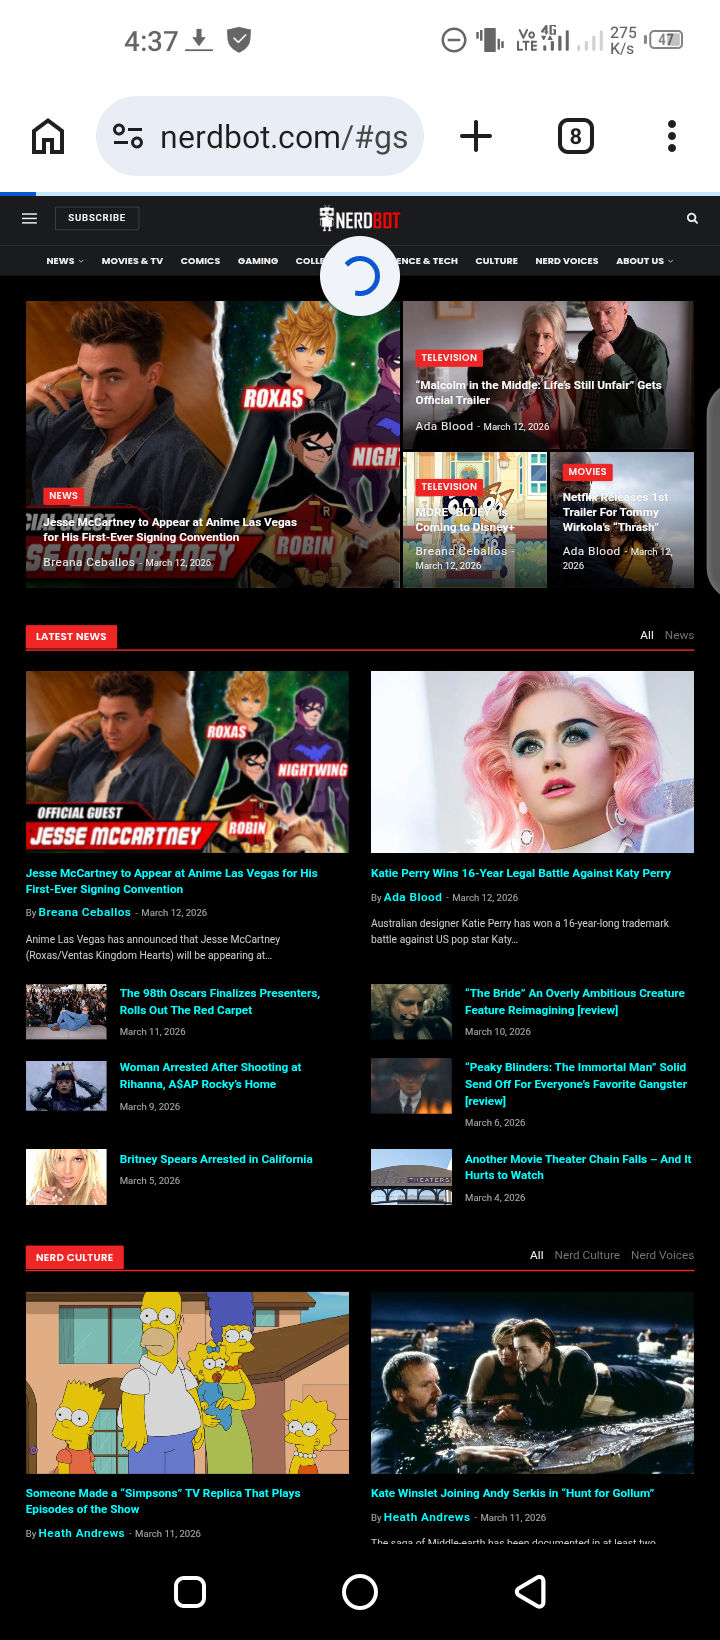720x1640 pixels.
Task: Click author Breana Ceballos under Latest News article
Action: click(x=85, y=912)
